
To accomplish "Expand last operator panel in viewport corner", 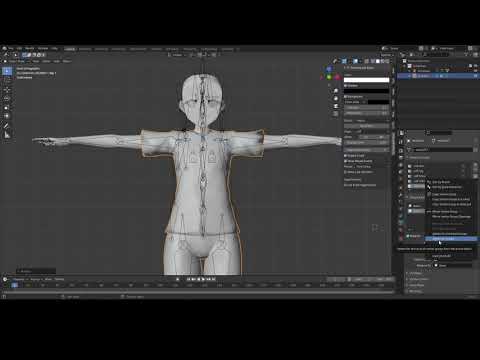I will (36, 271).
